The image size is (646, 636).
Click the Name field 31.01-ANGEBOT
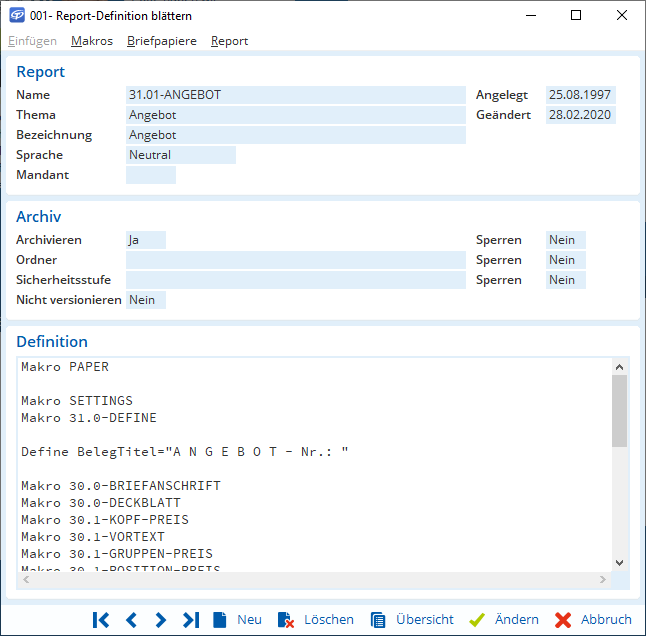[296, 95]
